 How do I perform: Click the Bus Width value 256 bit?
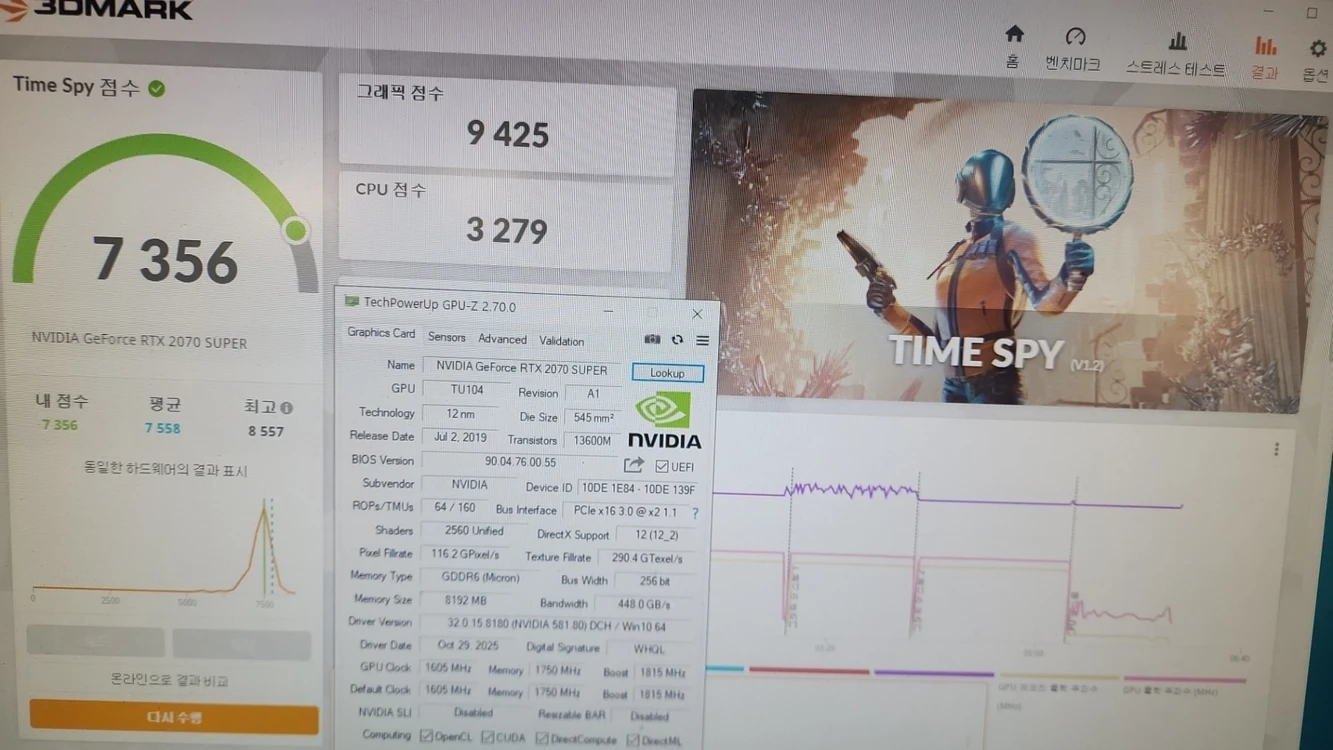pyautogui.click(x=656, y=582)
